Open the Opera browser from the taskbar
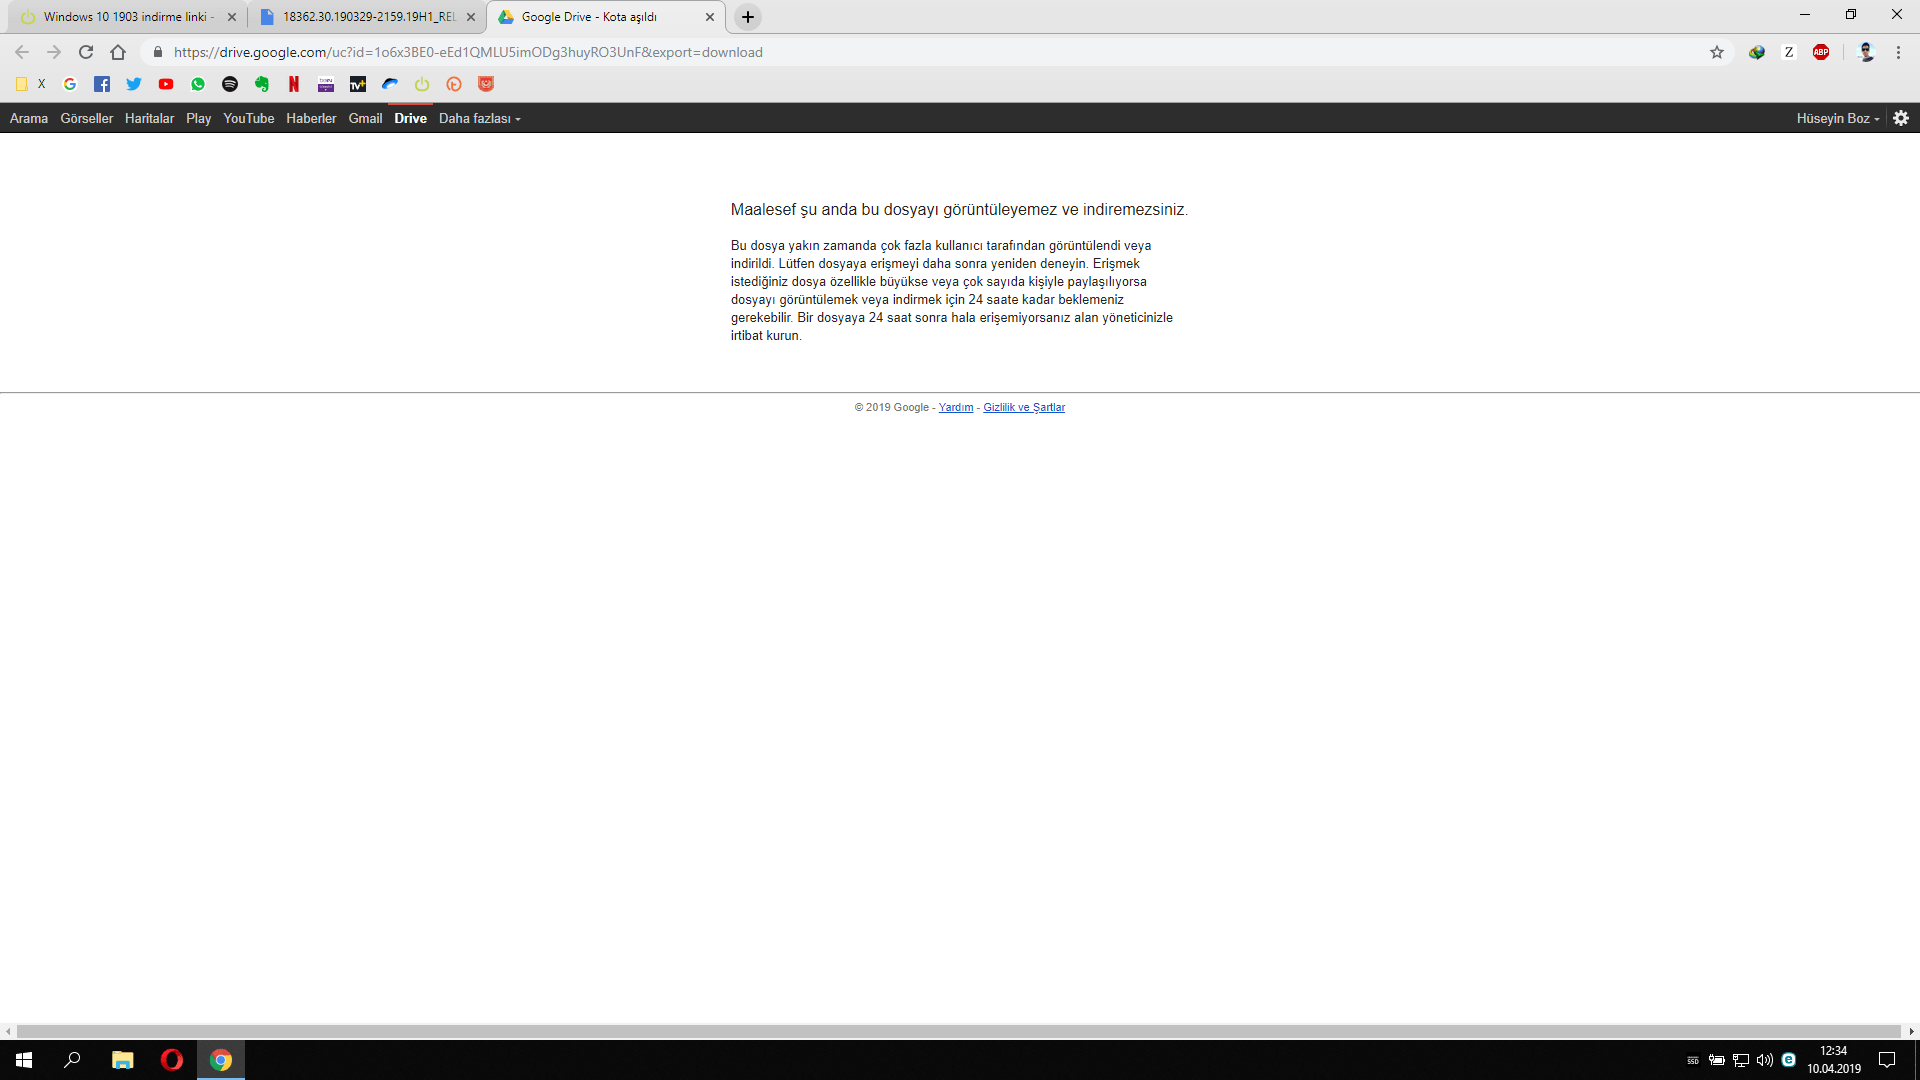The image size is (1920, 1080). pos(172,1060)
